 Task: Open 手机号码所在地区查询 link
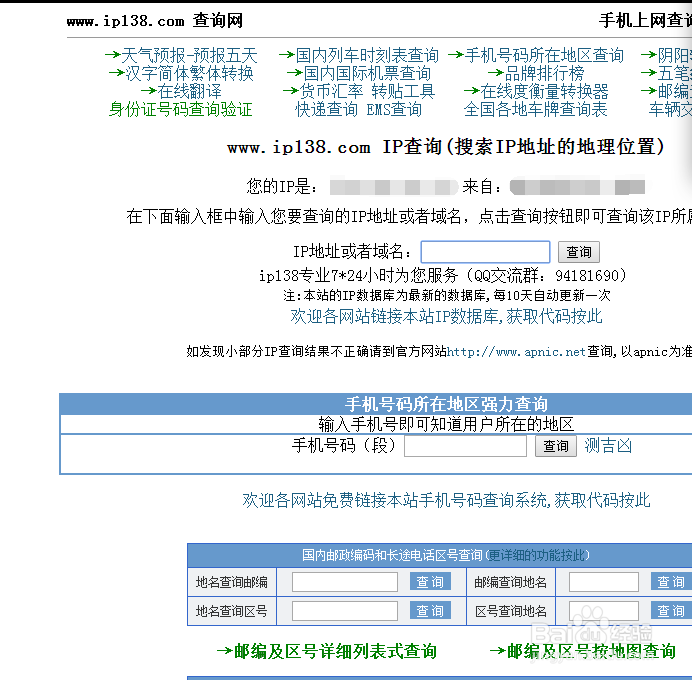(x=544, y=56)
